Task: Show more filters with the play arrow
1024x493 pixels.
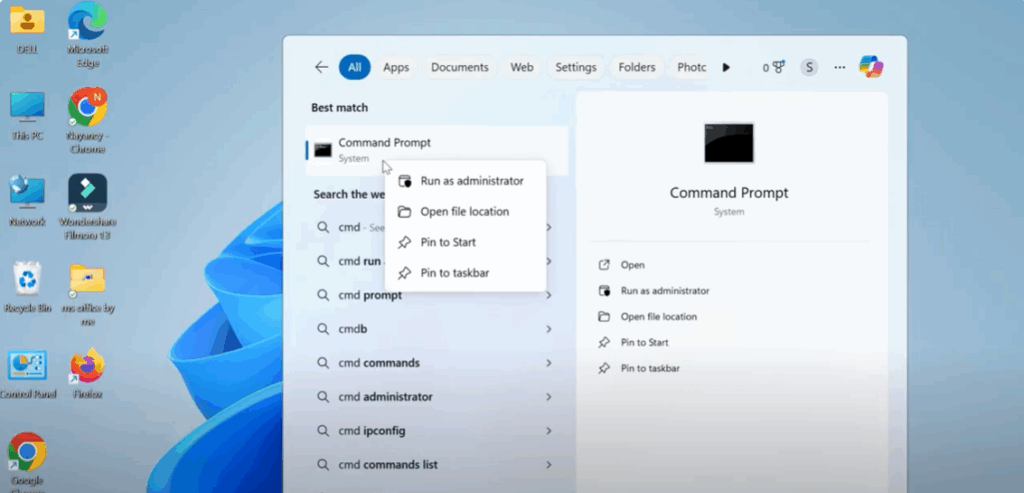Action: click(726, 67)
